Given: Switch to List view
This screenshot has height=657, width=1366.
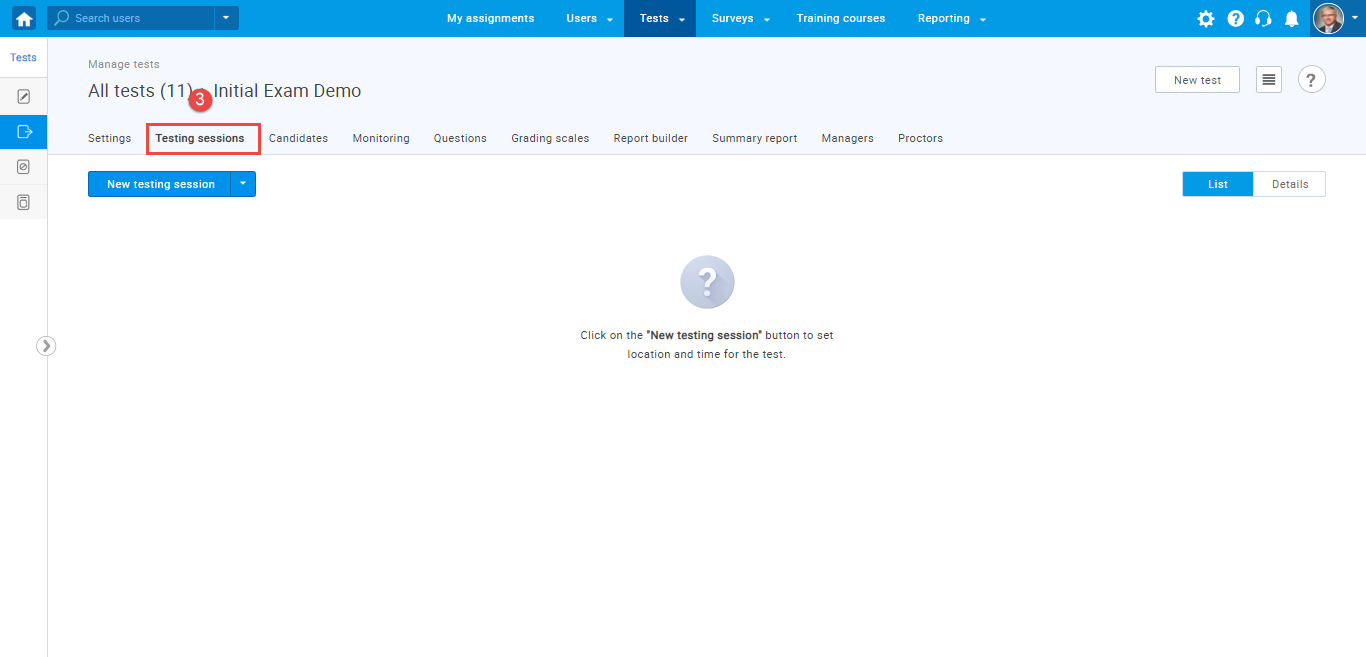Looking at the screenshot, I should [x=1217, y=184].
